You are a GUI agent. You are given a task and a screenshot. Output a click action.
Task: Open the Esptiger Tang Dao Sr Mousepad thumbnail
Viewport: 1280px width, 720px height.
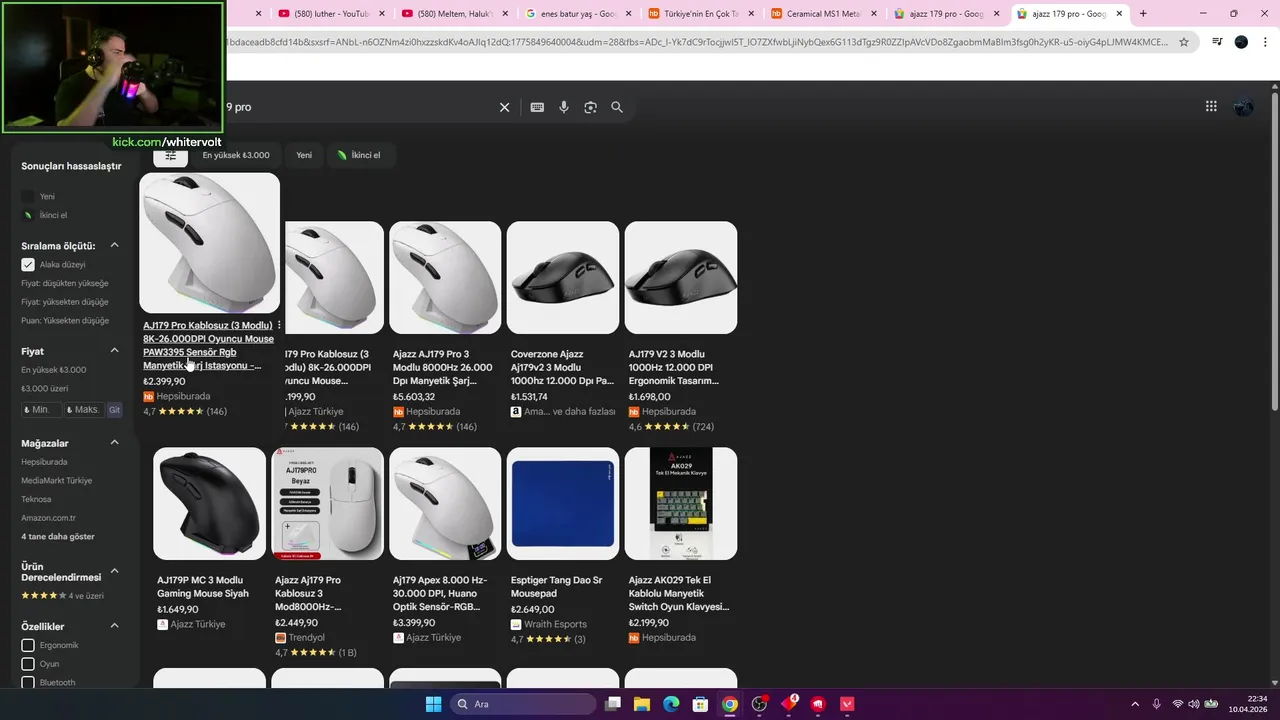tap(563, 503)
